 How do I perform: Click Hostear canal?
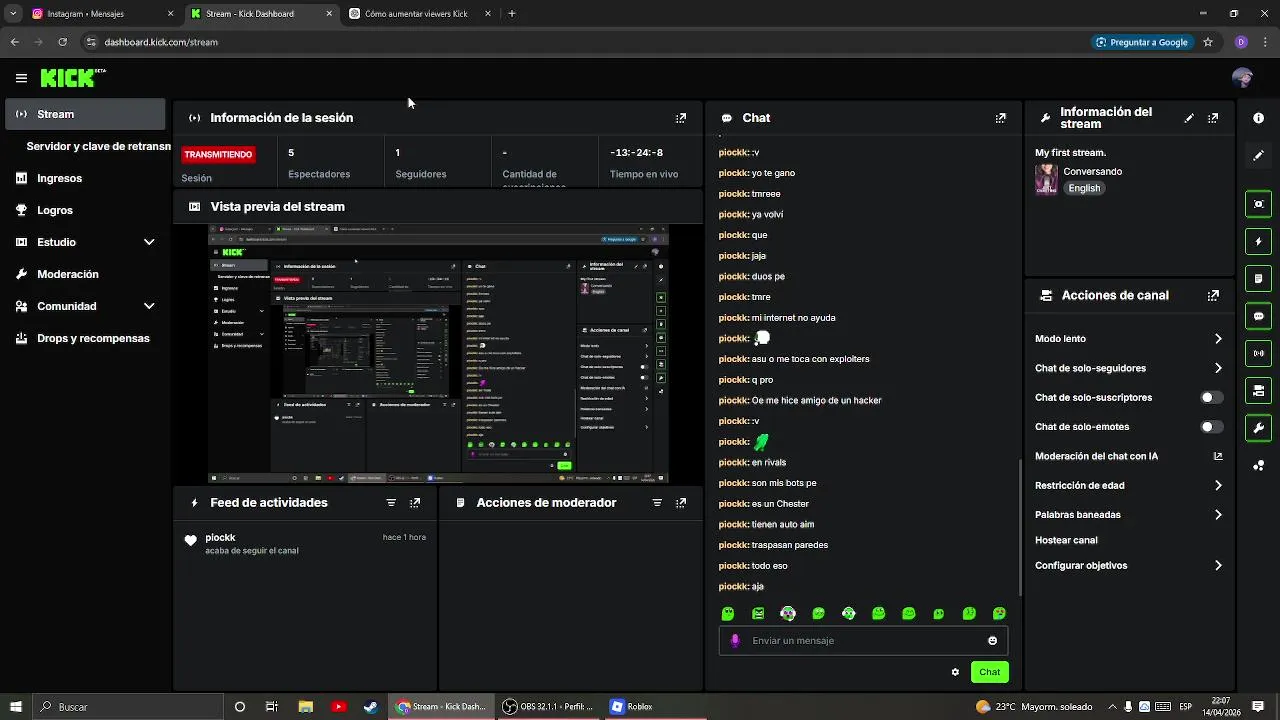pyautogui.click(x=1066, y=540)
